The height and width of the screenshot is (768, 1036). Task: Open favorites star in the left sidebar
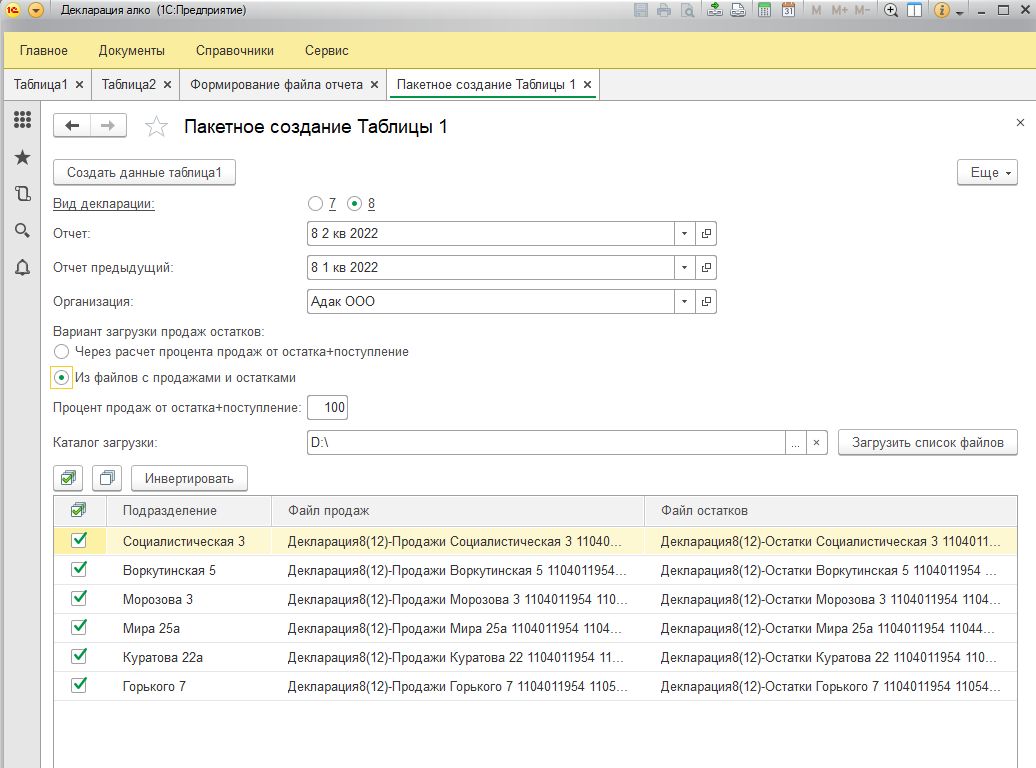22,157
